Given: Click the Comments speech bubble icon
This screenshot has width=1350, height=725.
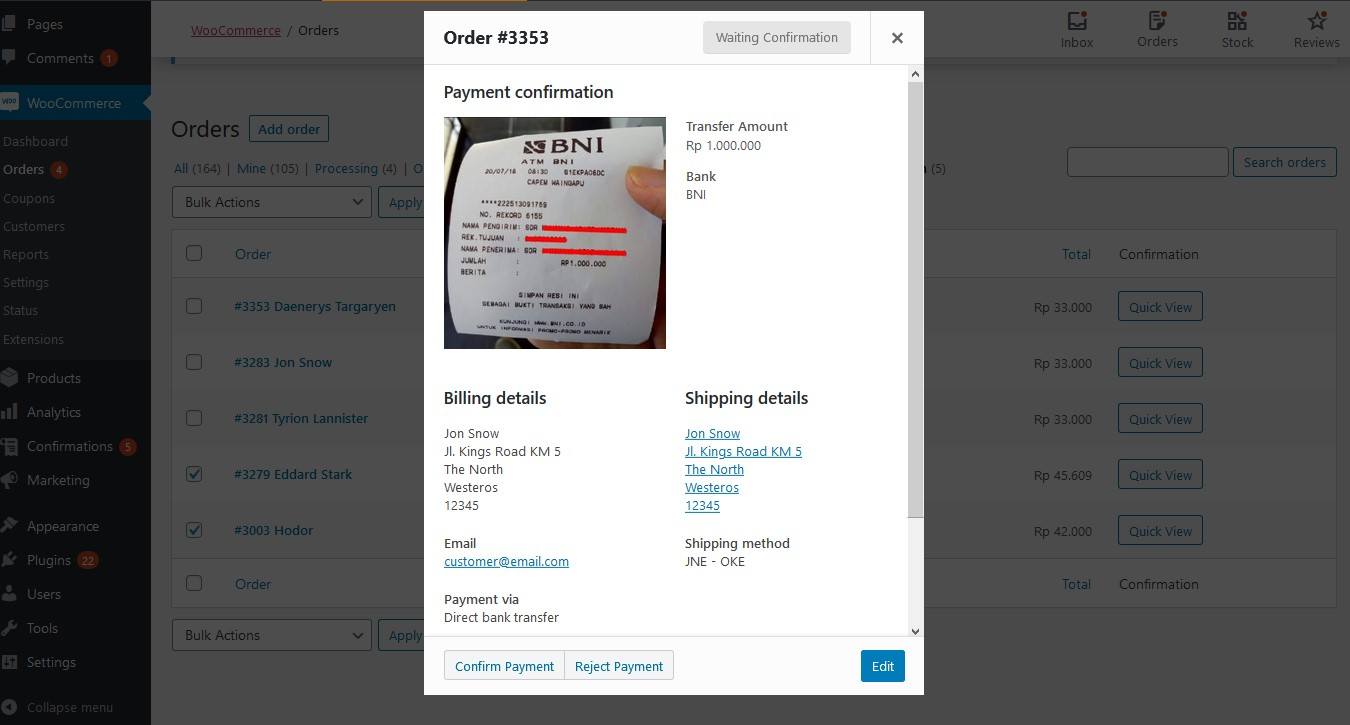Looking at the screenshot, I should [x=9, y=58].
